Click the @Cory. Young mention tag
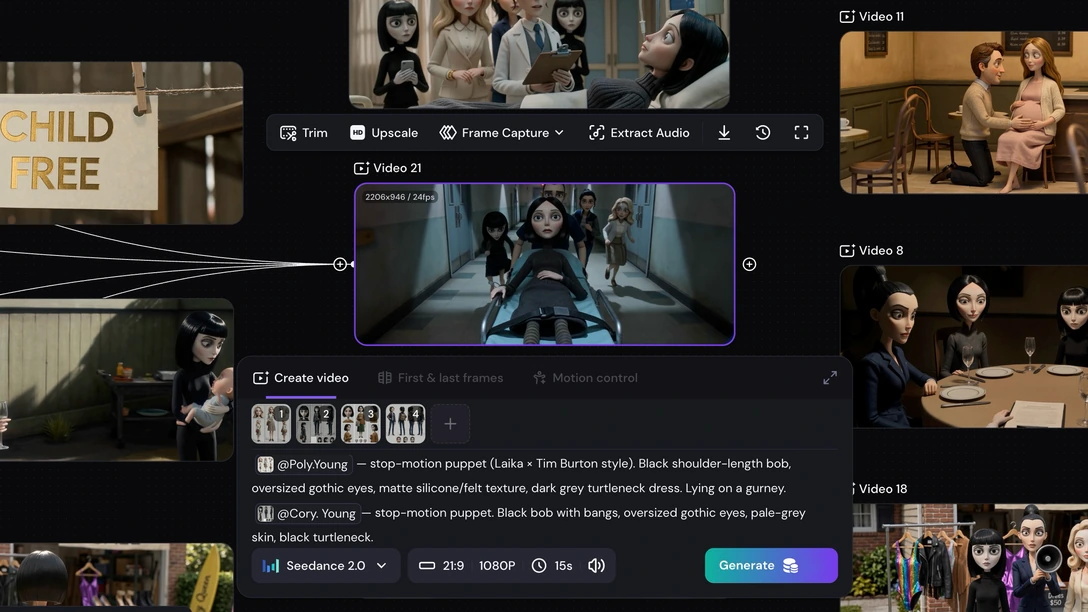 coord(307,513)
